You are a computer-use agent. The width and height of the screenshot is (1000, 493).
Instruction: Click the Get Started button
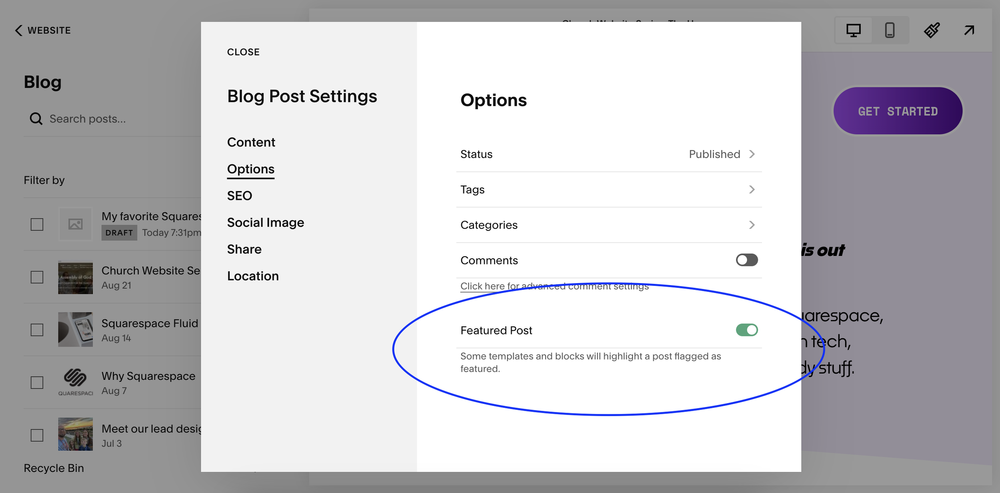point(897,111)
